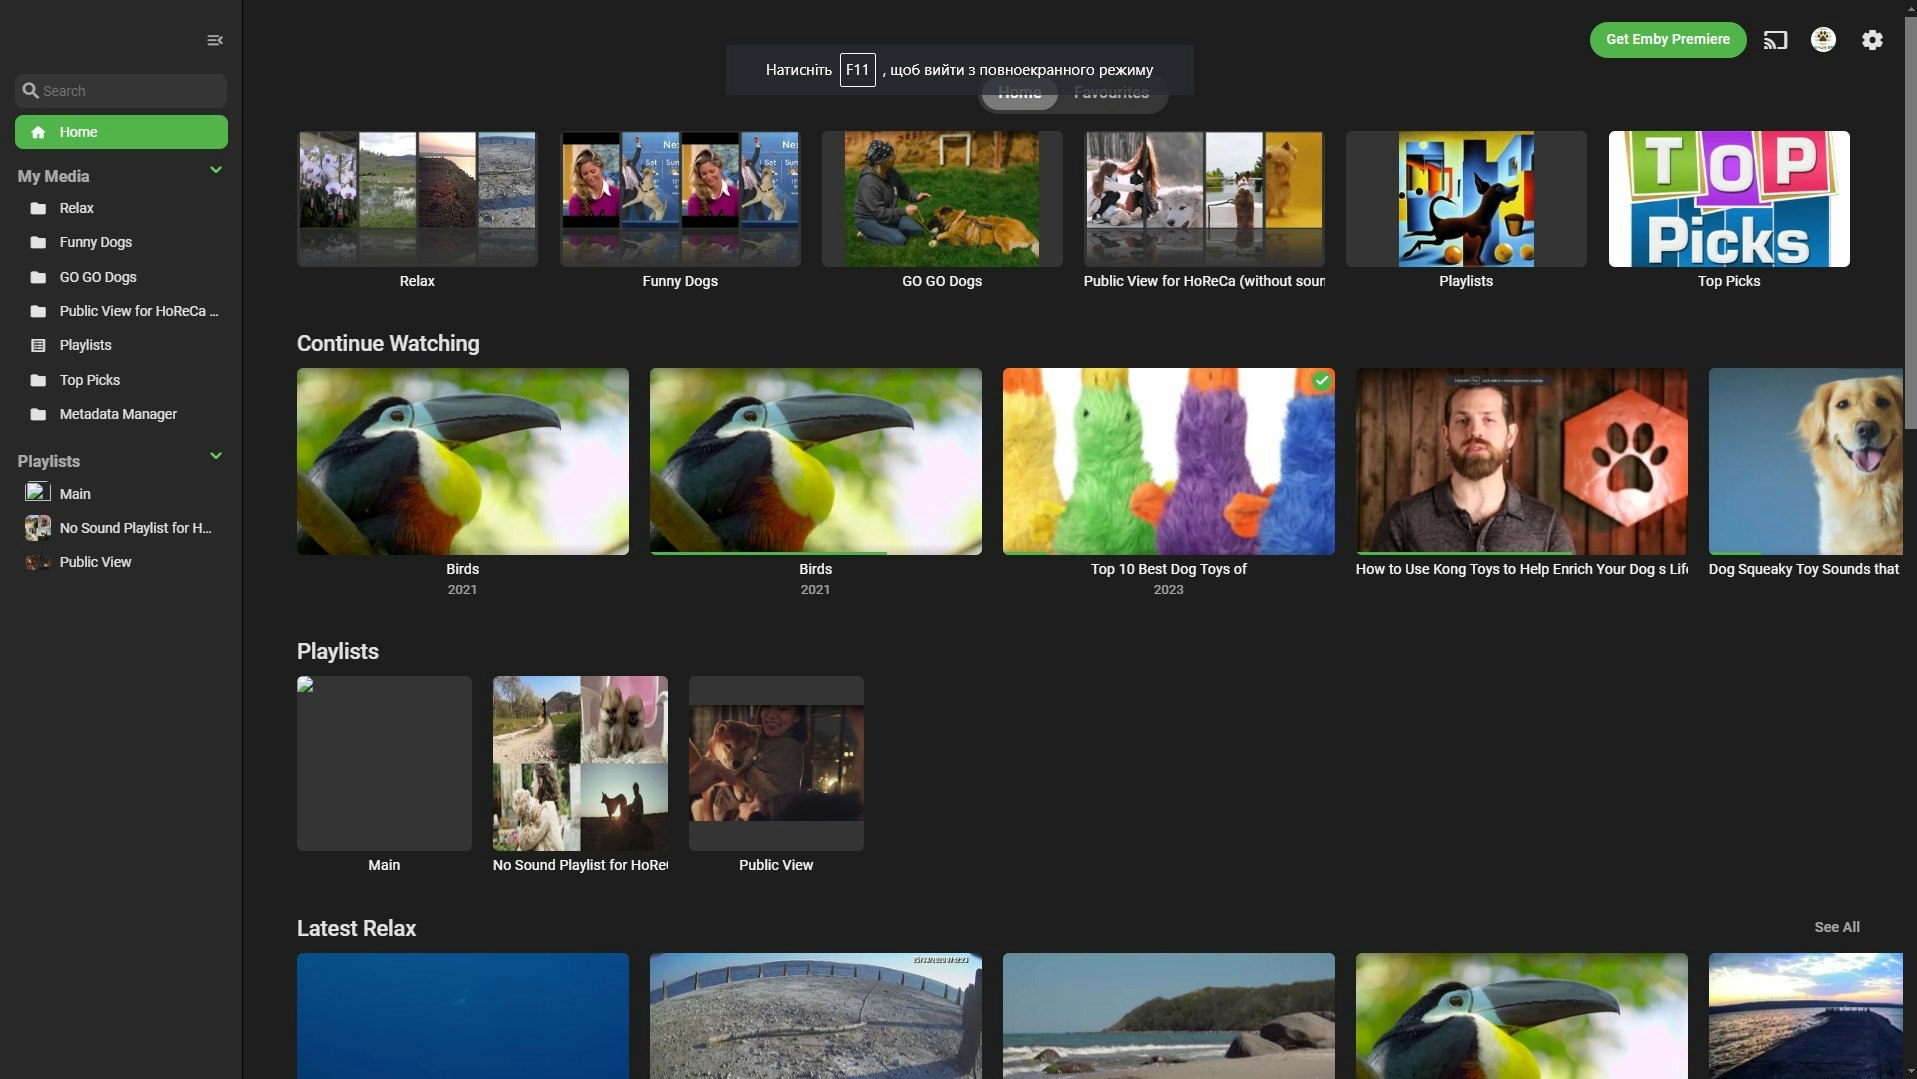Switch to the Home tab at top
Screen dimensions: 1917x1079
click(1019, 93)
